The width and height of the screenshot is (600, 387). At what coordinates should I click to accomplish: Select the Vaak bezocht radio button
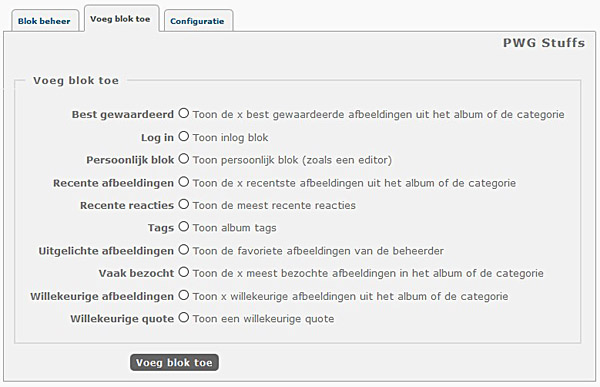pyautogui.click(x=184, y=272)
